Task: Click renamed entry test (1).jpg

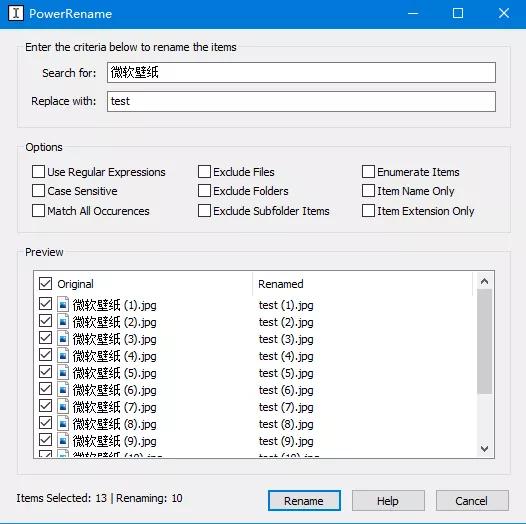Action: coord(286,305)
